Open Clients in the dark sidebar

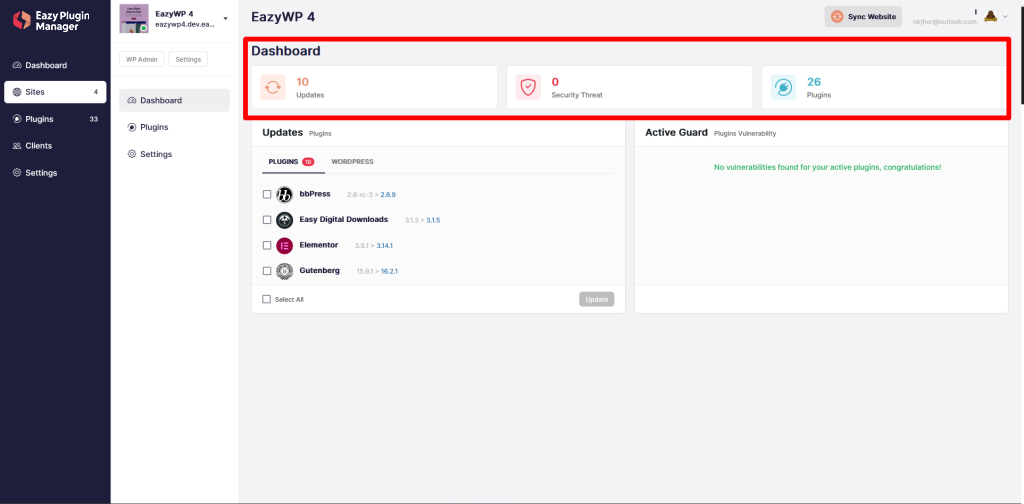click(x=55, y=146)
